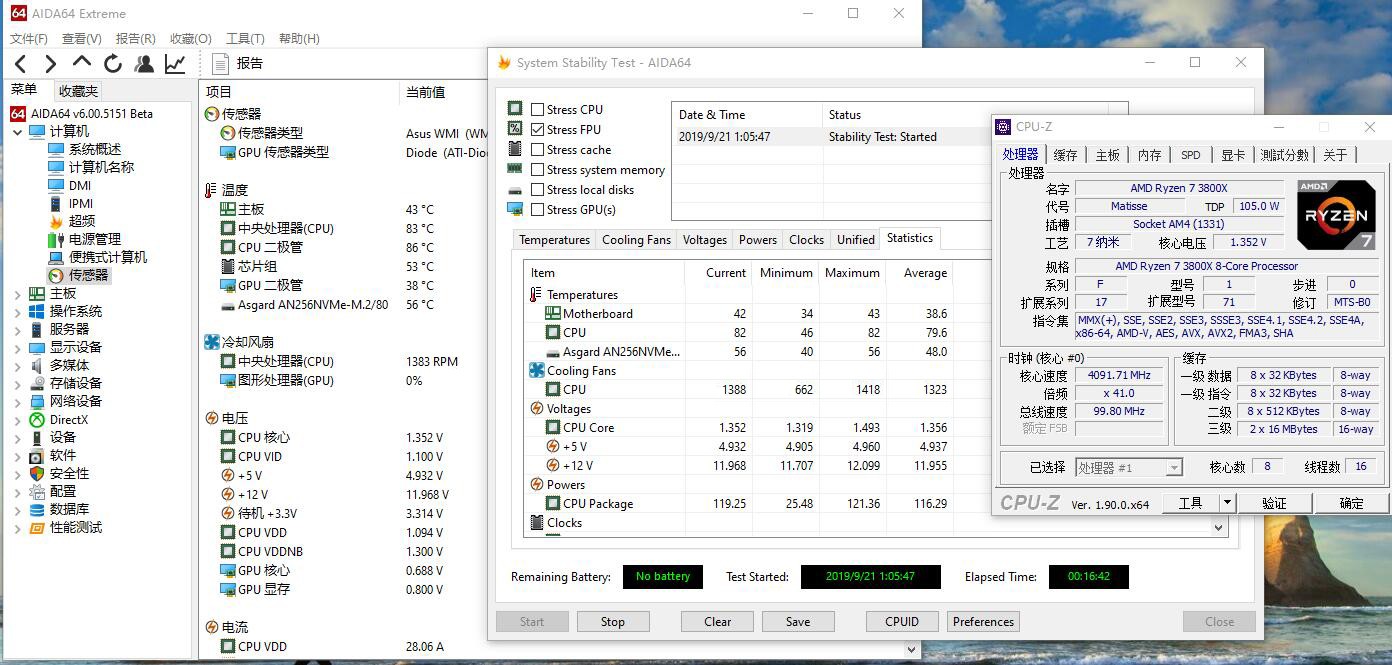Go back using AIDA64 toolbar back arrow
Image resolution: width=1392 pixels, height=665 pixels.
click(20, 64)
